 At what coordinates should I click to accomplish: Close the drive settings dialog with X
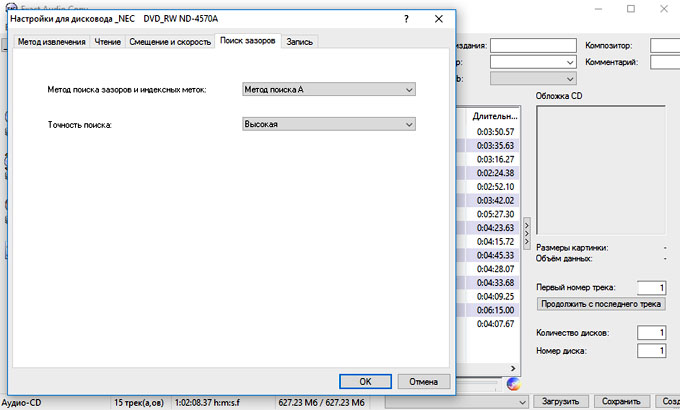pyautogui.click(x=438, y=19)
